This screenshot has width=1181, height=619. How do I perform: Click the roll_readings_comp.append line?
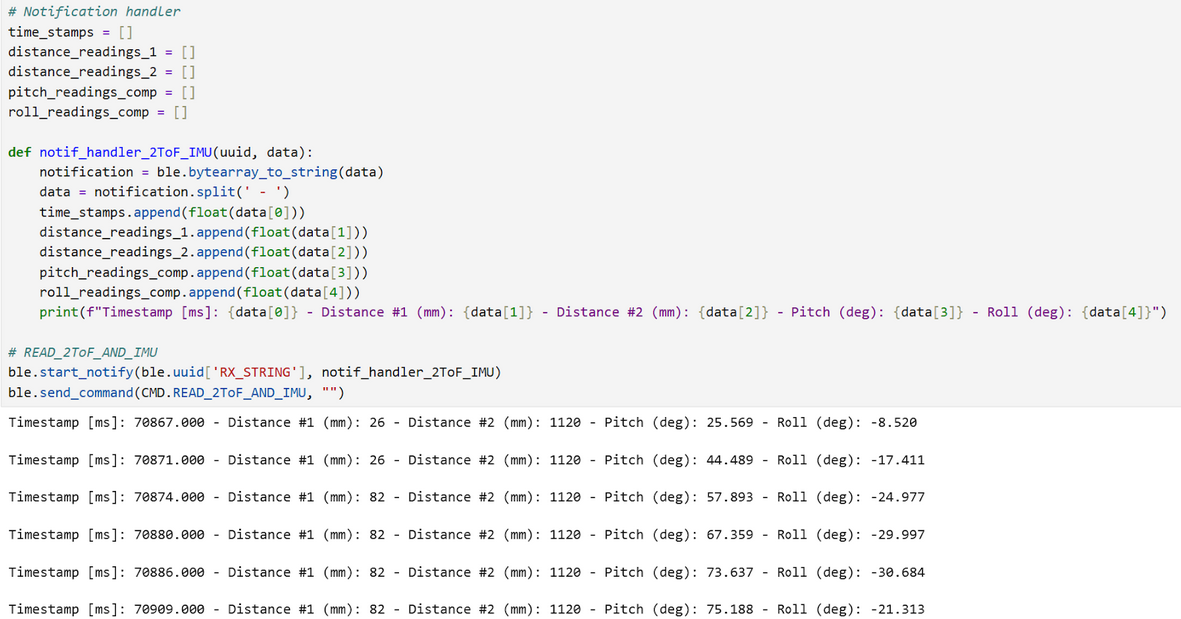click(200, 292)
